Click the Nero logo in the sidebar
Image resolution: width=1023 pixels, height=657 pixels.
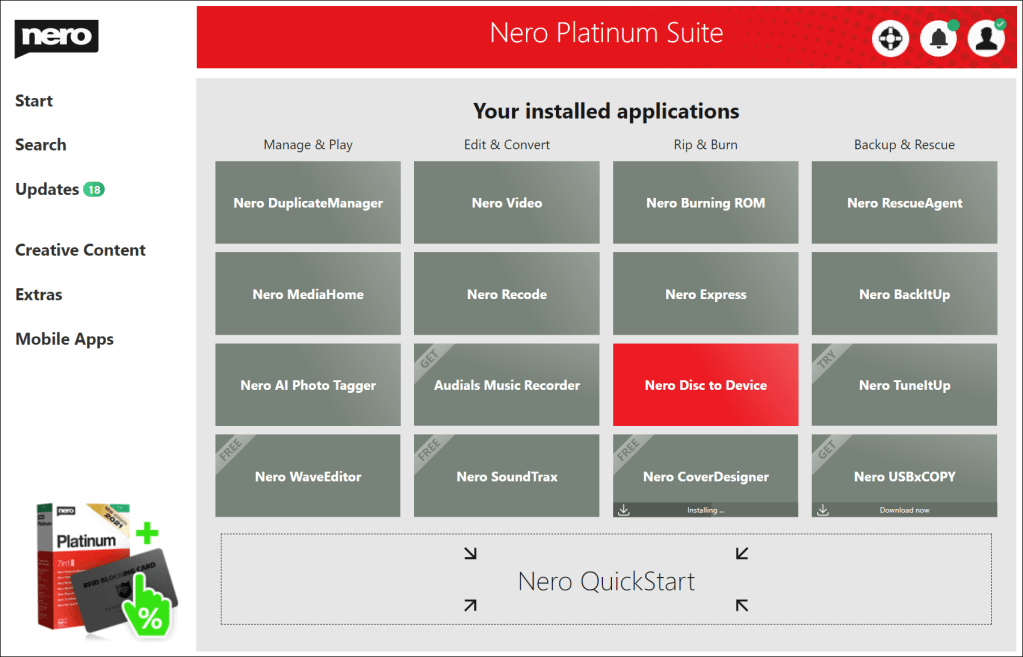point(56,38)
